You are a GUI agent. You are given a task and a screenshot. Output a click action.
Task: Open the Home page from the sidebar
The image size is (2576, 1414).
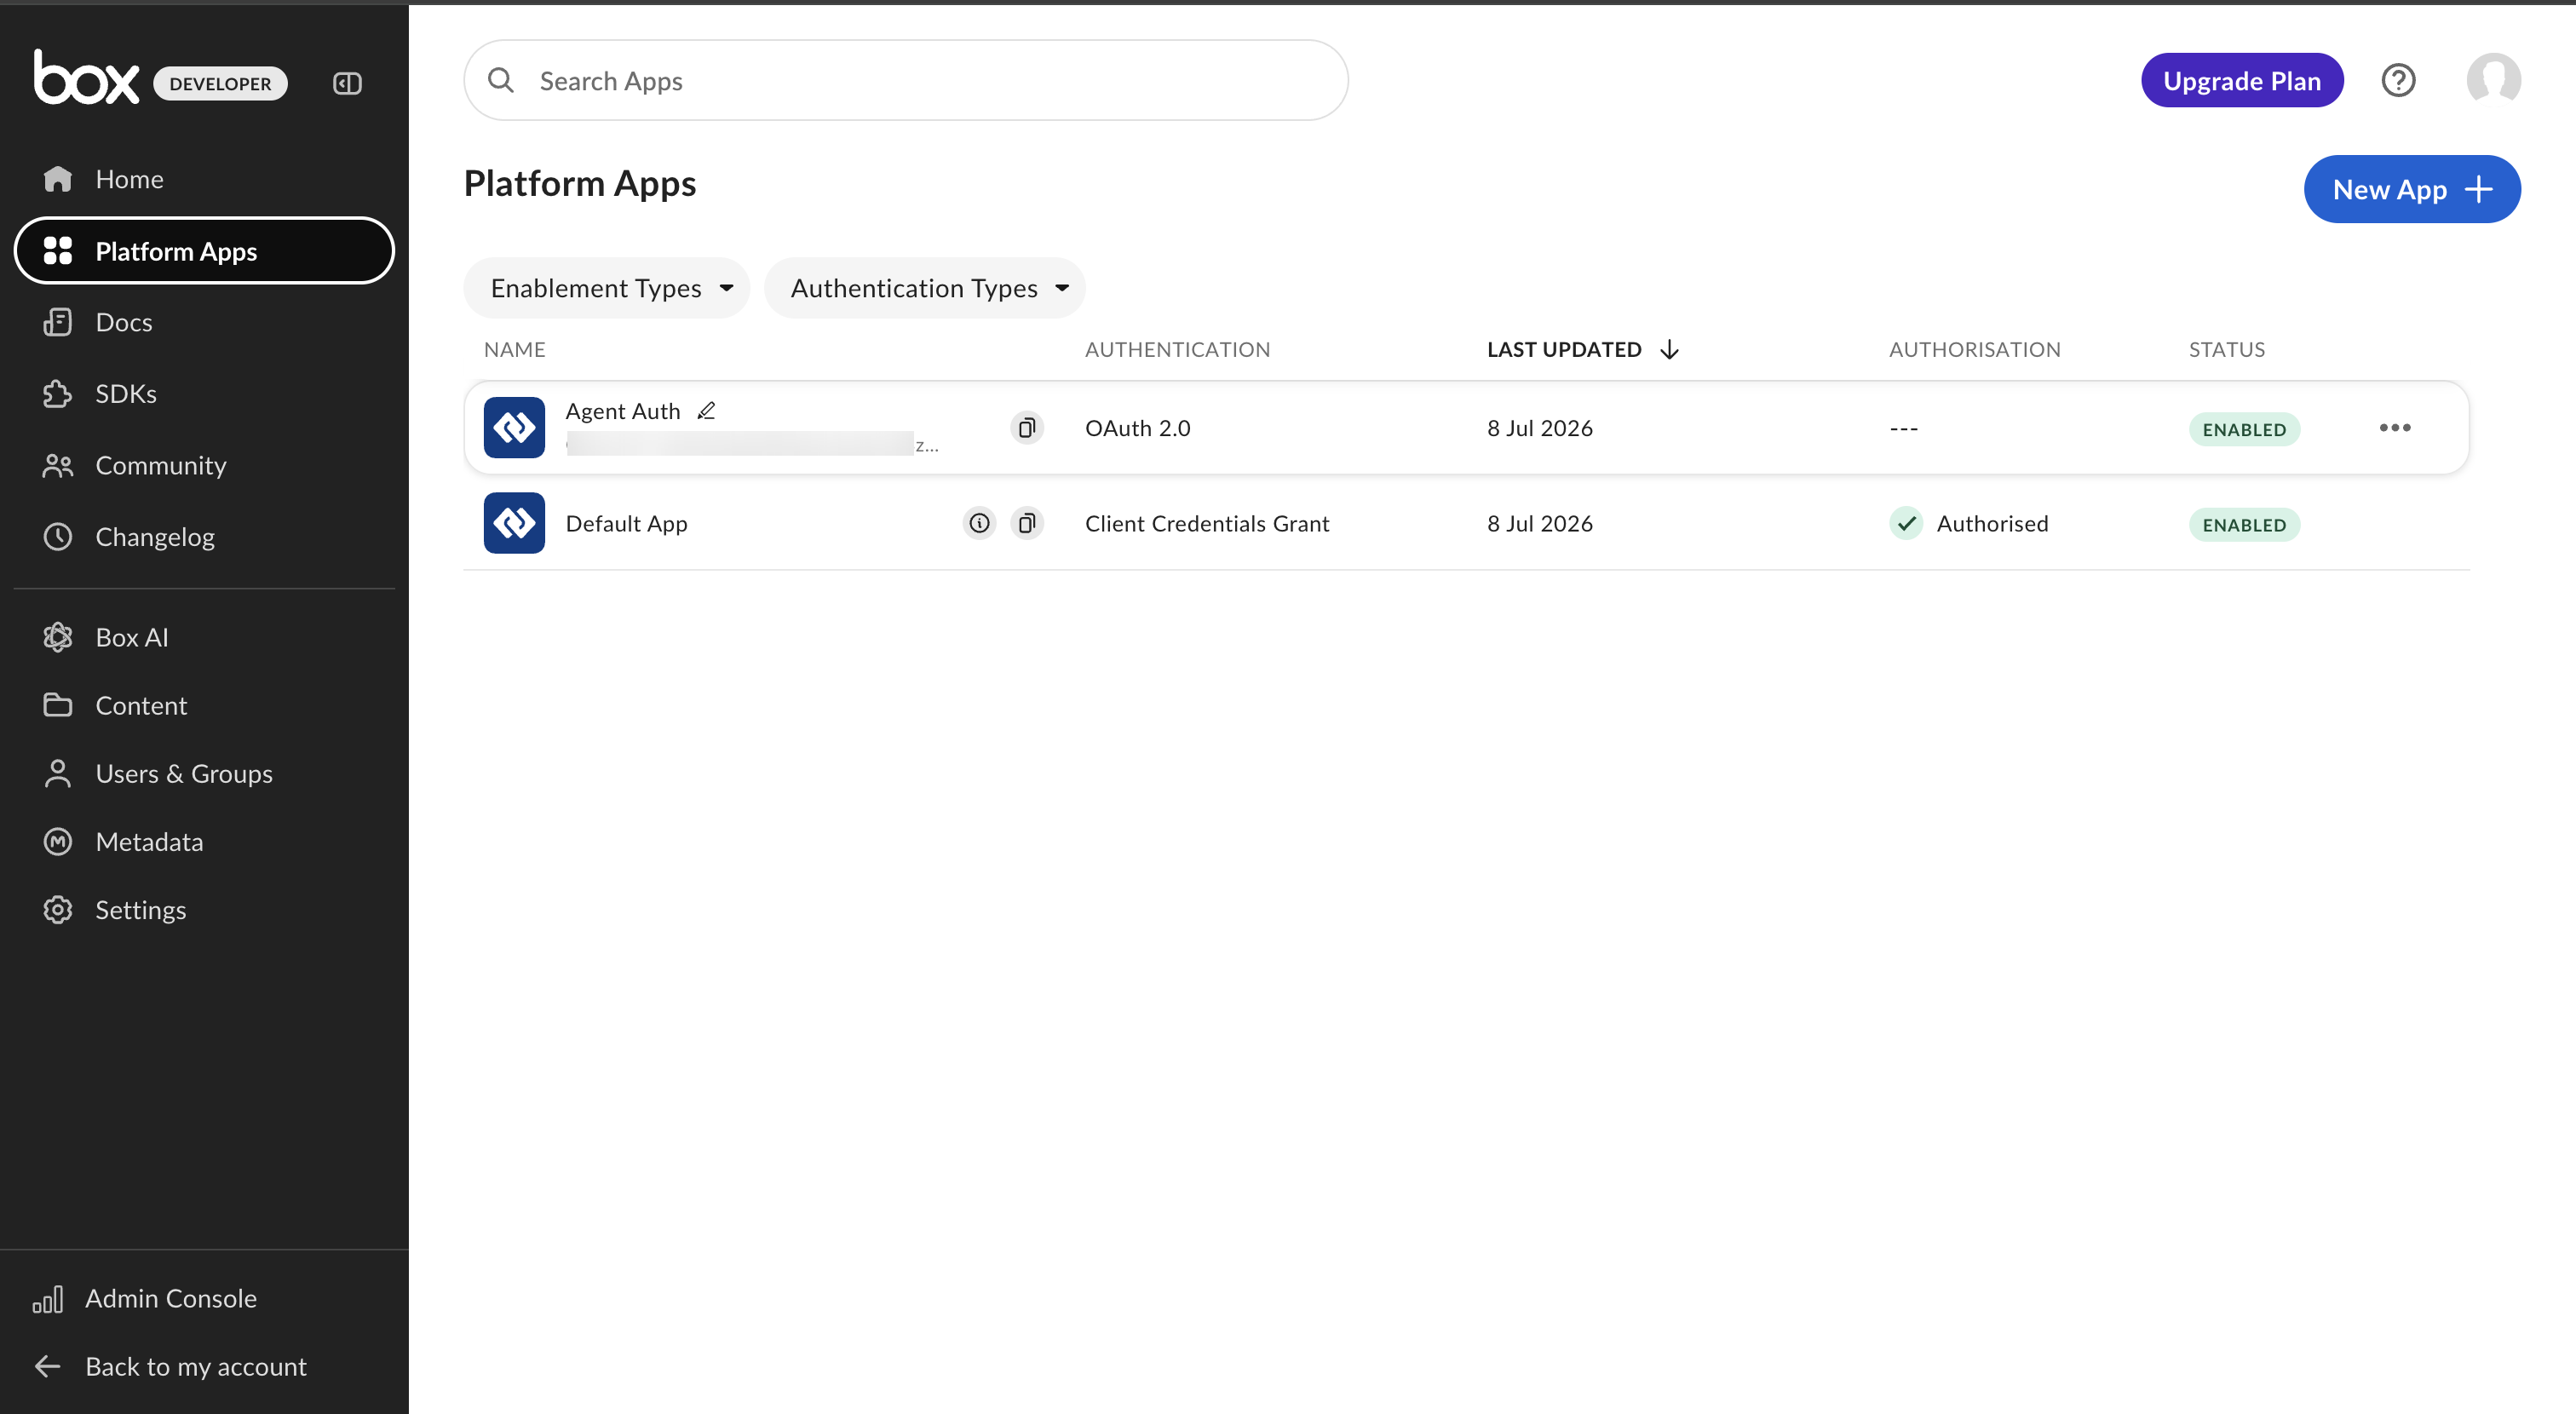coord(204,179)
